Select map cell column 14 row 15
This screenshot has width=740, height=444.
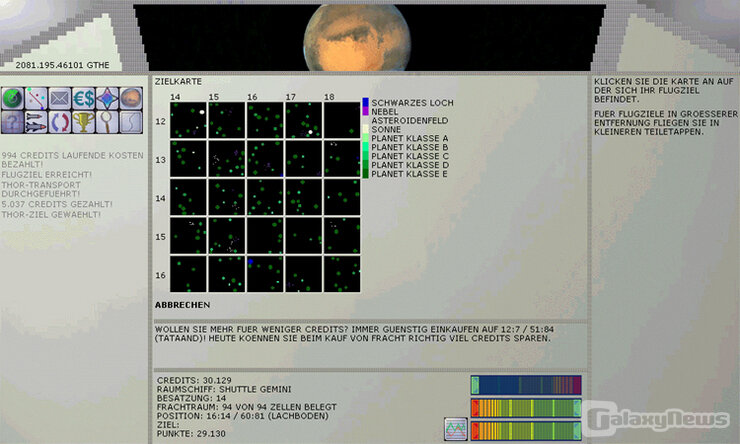(188, 235)
